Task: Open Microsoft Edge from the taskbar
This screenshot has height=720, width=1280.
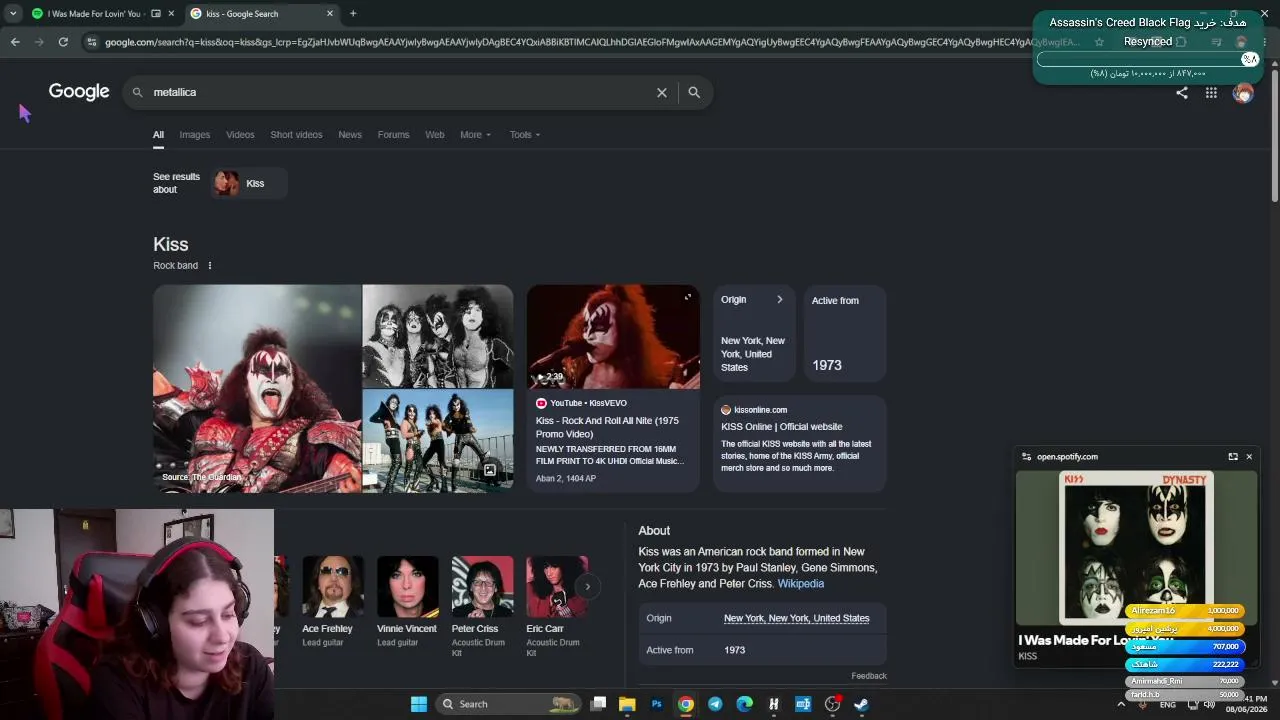Action: 744,704
